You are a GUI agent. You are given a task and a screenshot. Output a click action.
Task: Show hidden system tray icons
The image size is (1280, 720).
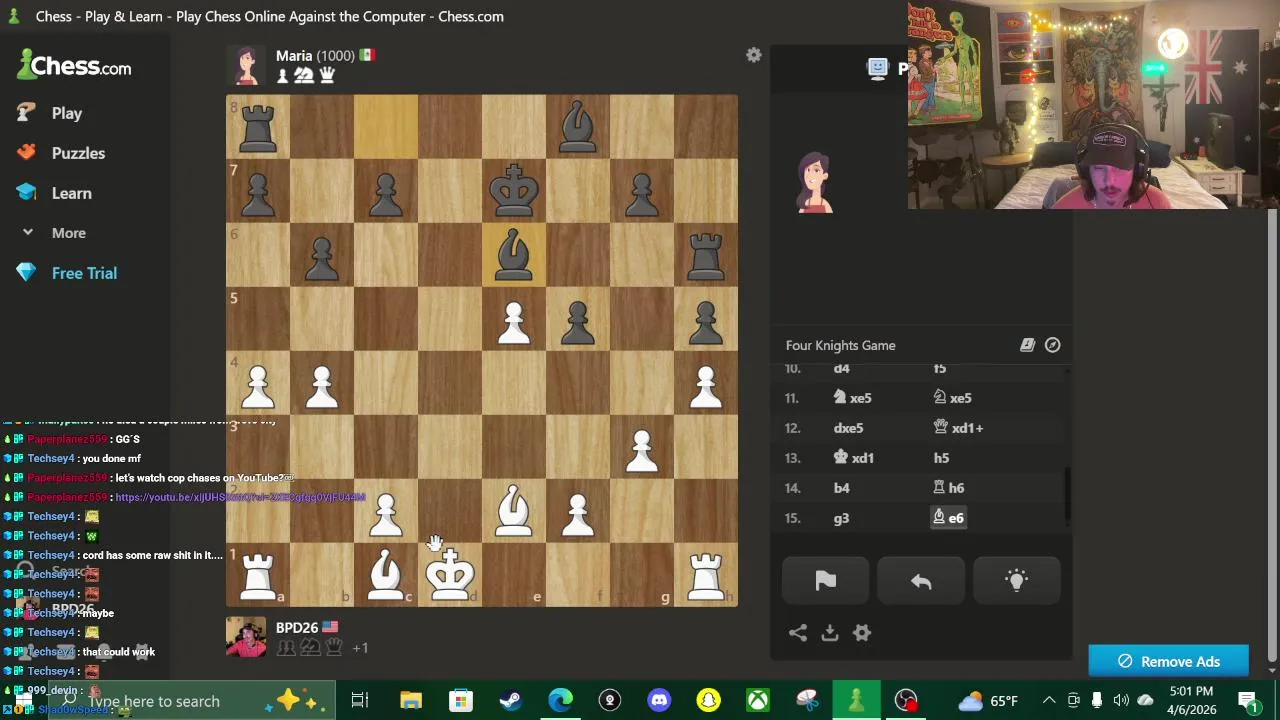[x=1048, y=701]
